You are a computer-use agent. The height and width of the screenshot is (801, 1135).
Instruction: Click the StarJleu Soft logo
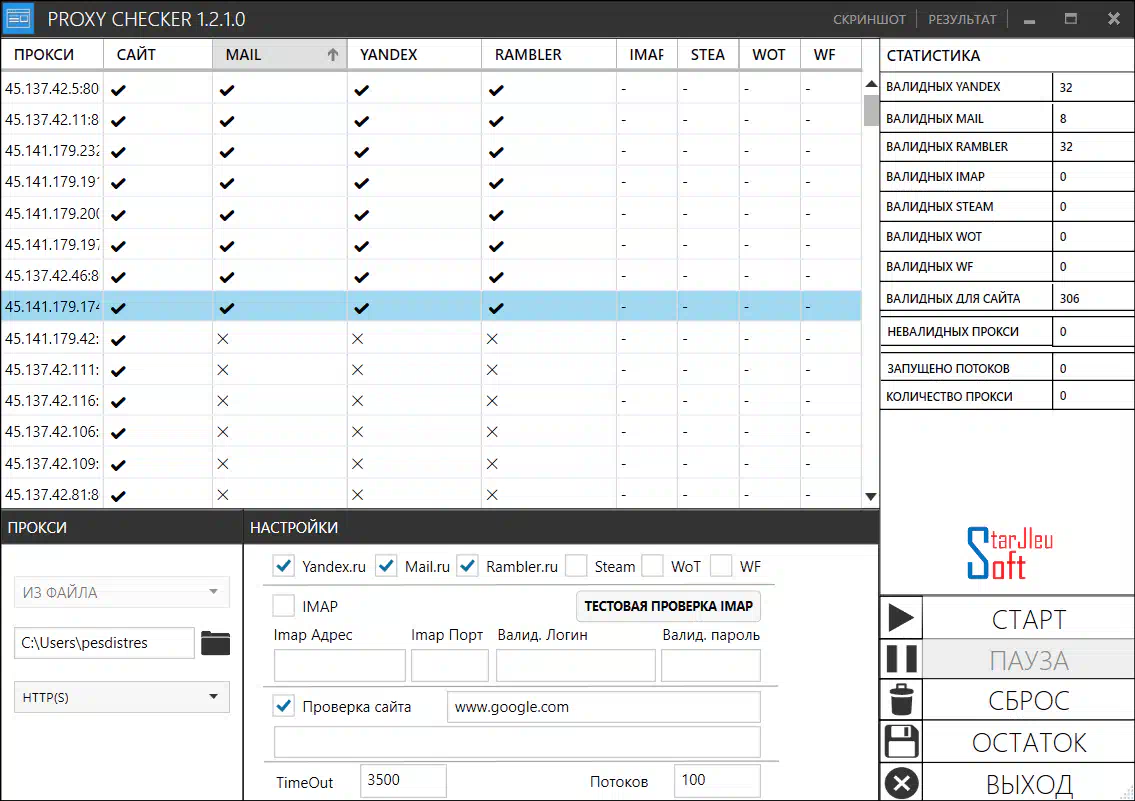(x=1010, y=553)
